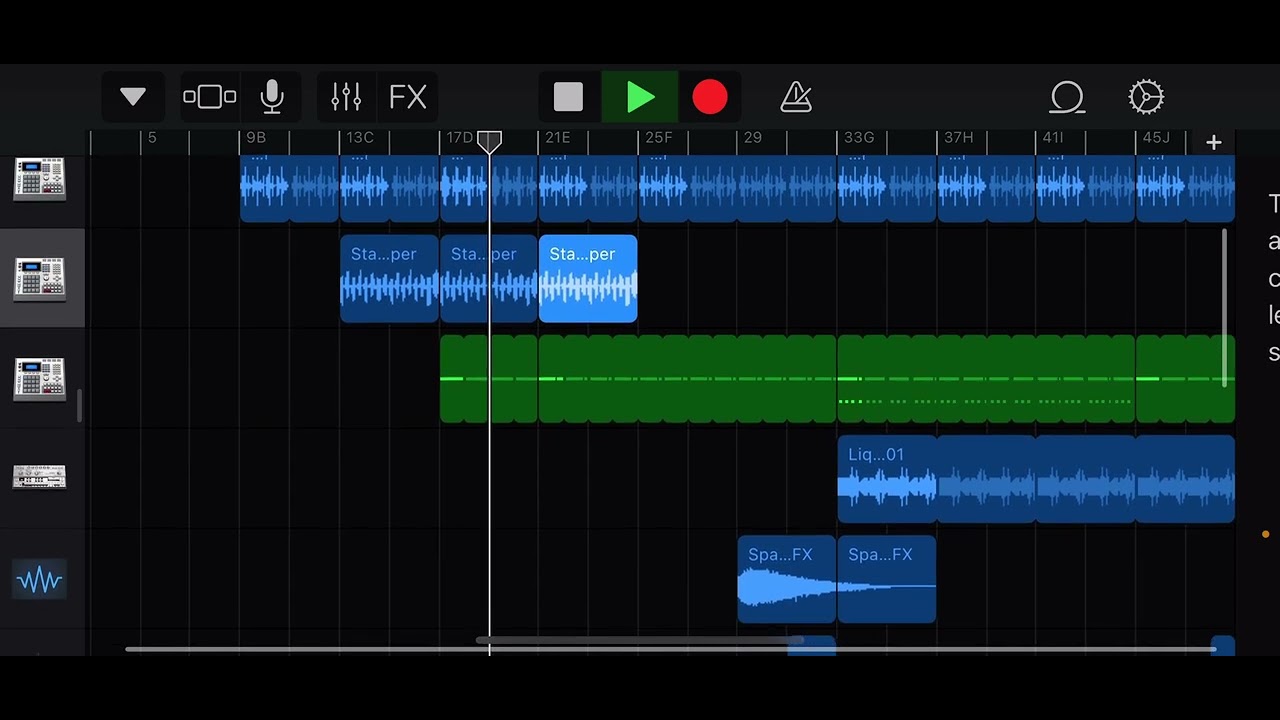Stop playback with the square button
Viewport: 1280px width, 720px height.
(568, 97)
